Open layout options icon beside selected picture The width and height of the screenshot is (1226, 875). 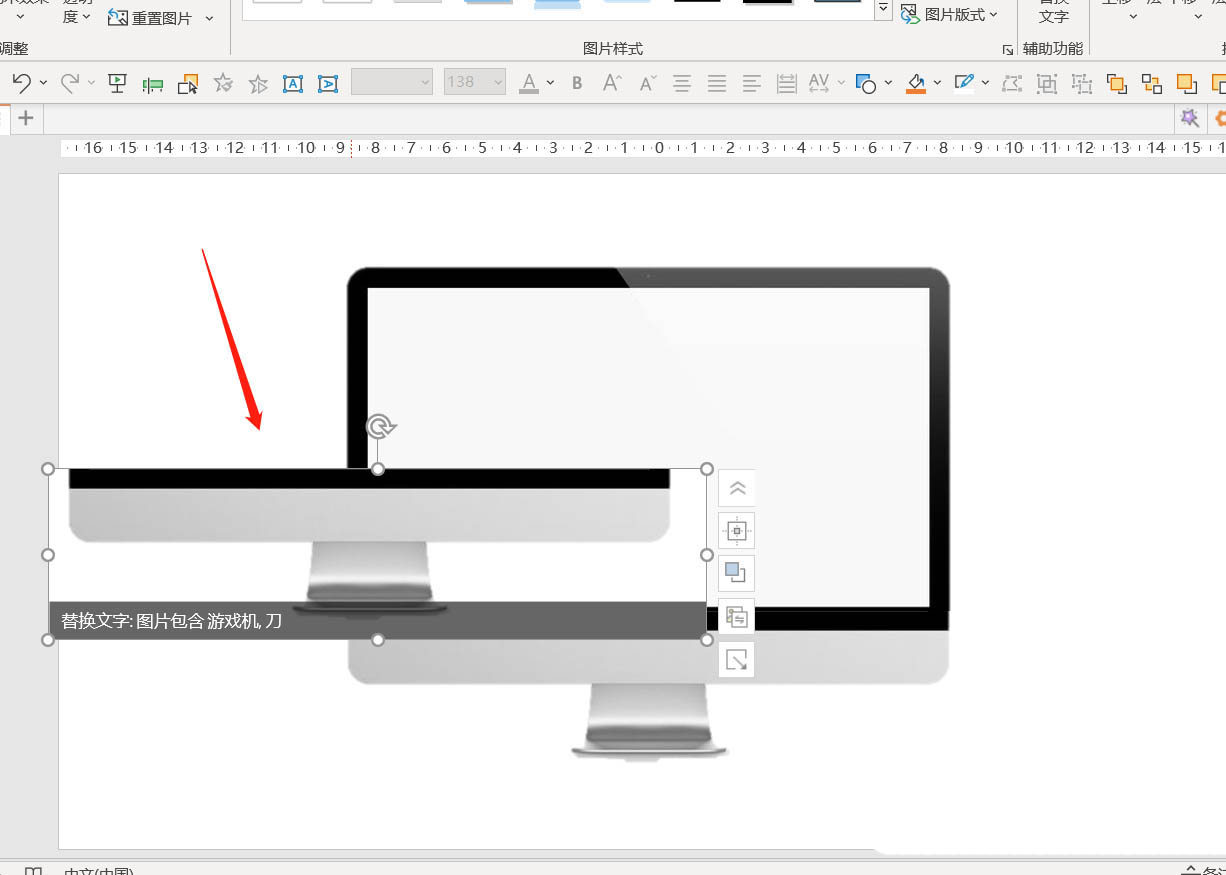click(x=737, y=531)
